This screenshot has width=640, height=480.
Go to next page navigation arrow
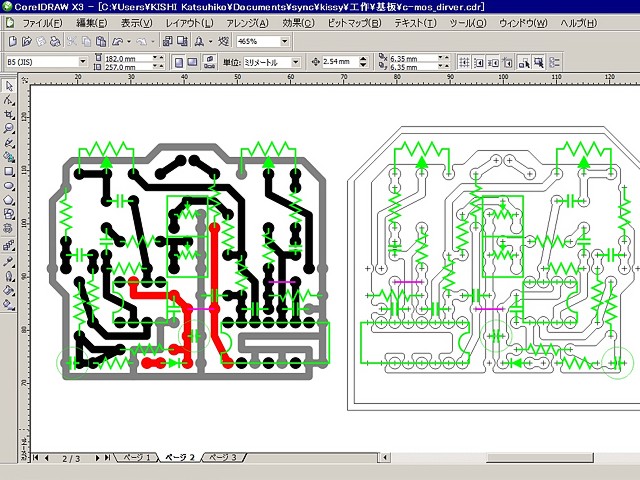tap(97, 458)
